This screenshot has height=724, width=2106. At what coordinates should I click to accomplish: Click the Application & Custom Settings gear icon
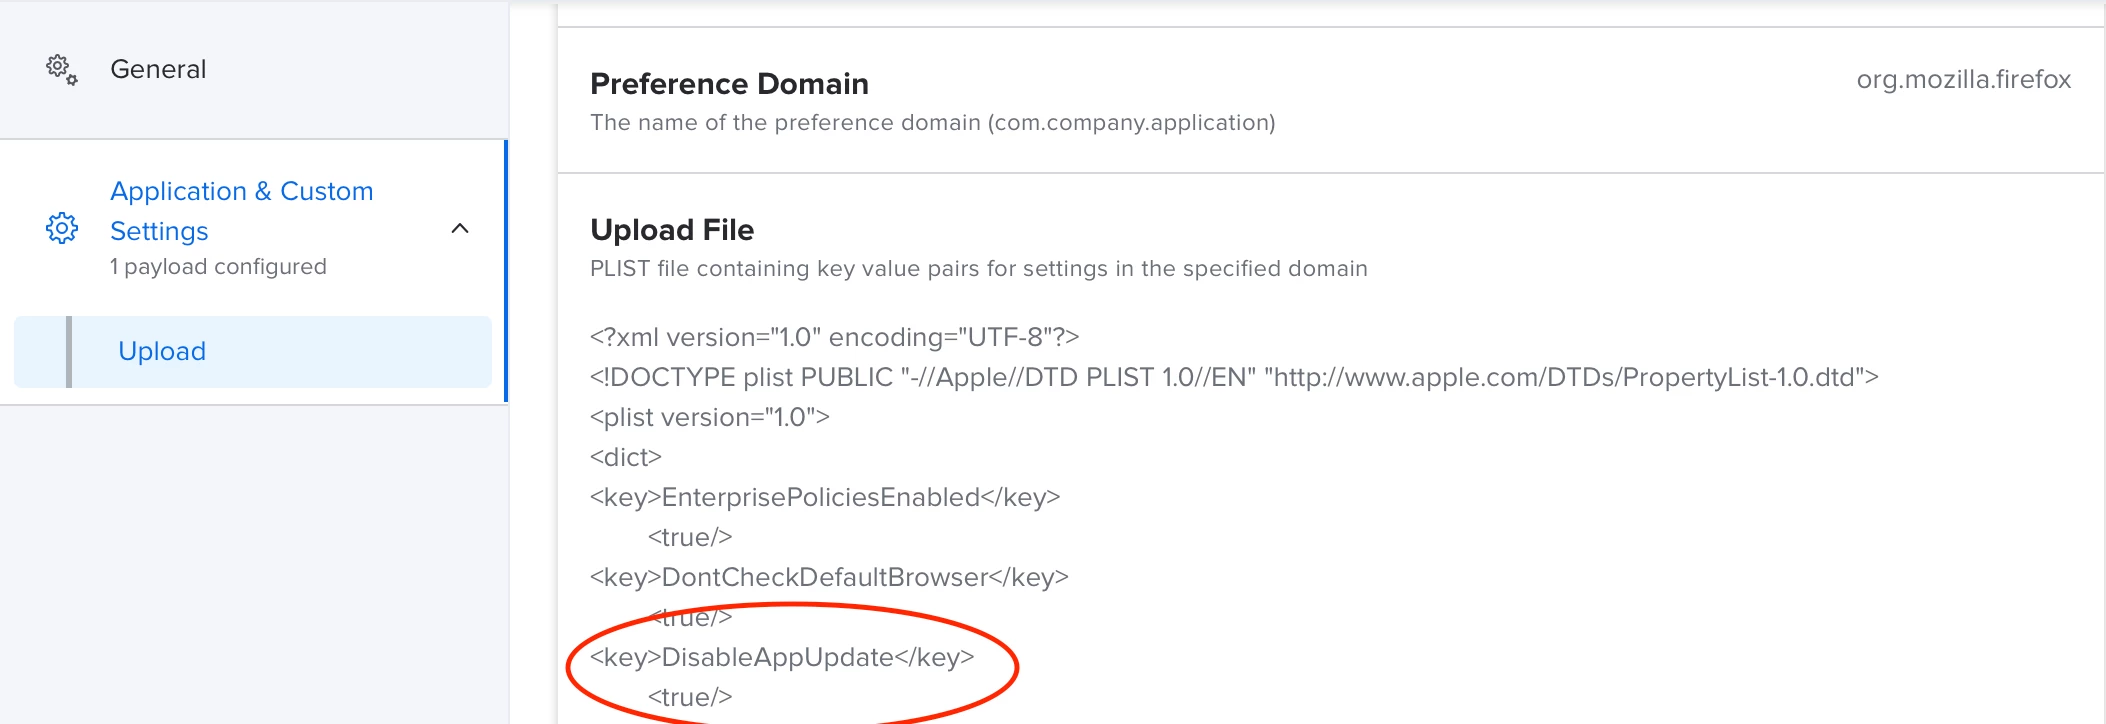coord(62,228)
